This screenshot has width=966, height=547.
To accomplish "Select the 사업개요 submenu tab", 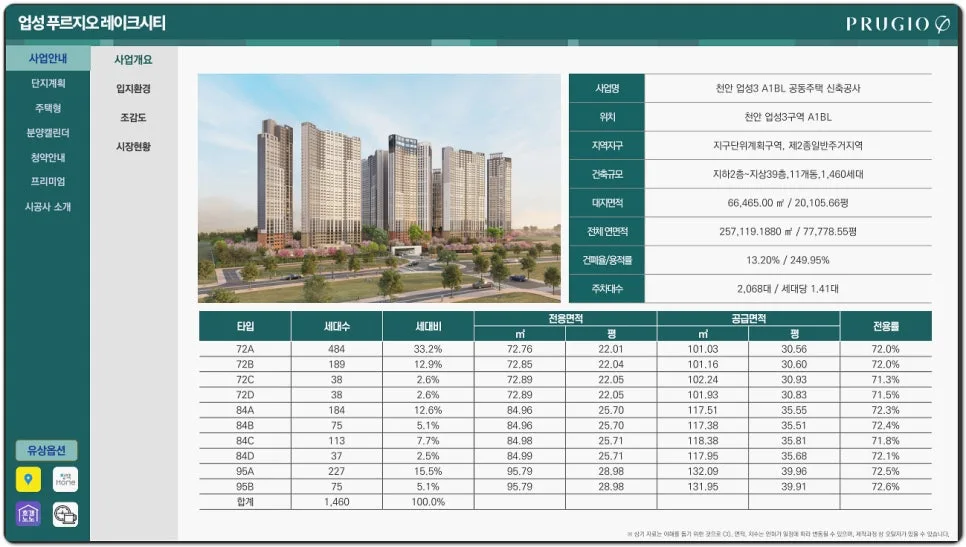I will tap(134, 60).
